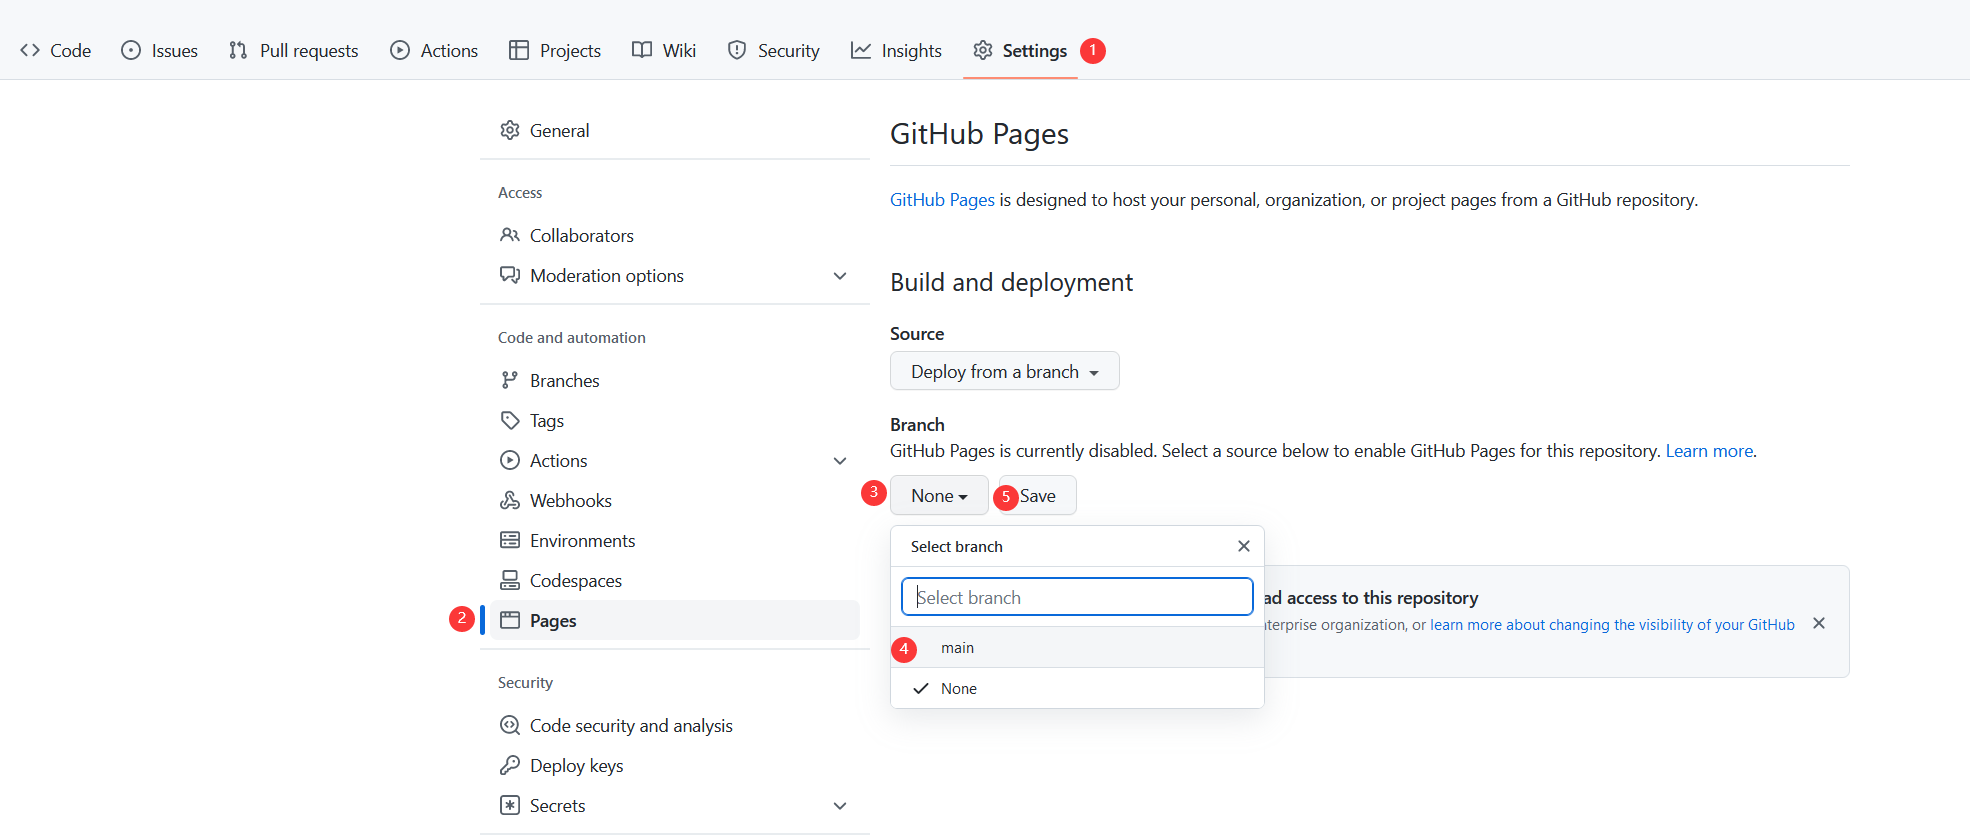This screenshot has width=1970, height=840.
Task: Close the Select branch popup
Action: coord(1244,546)
